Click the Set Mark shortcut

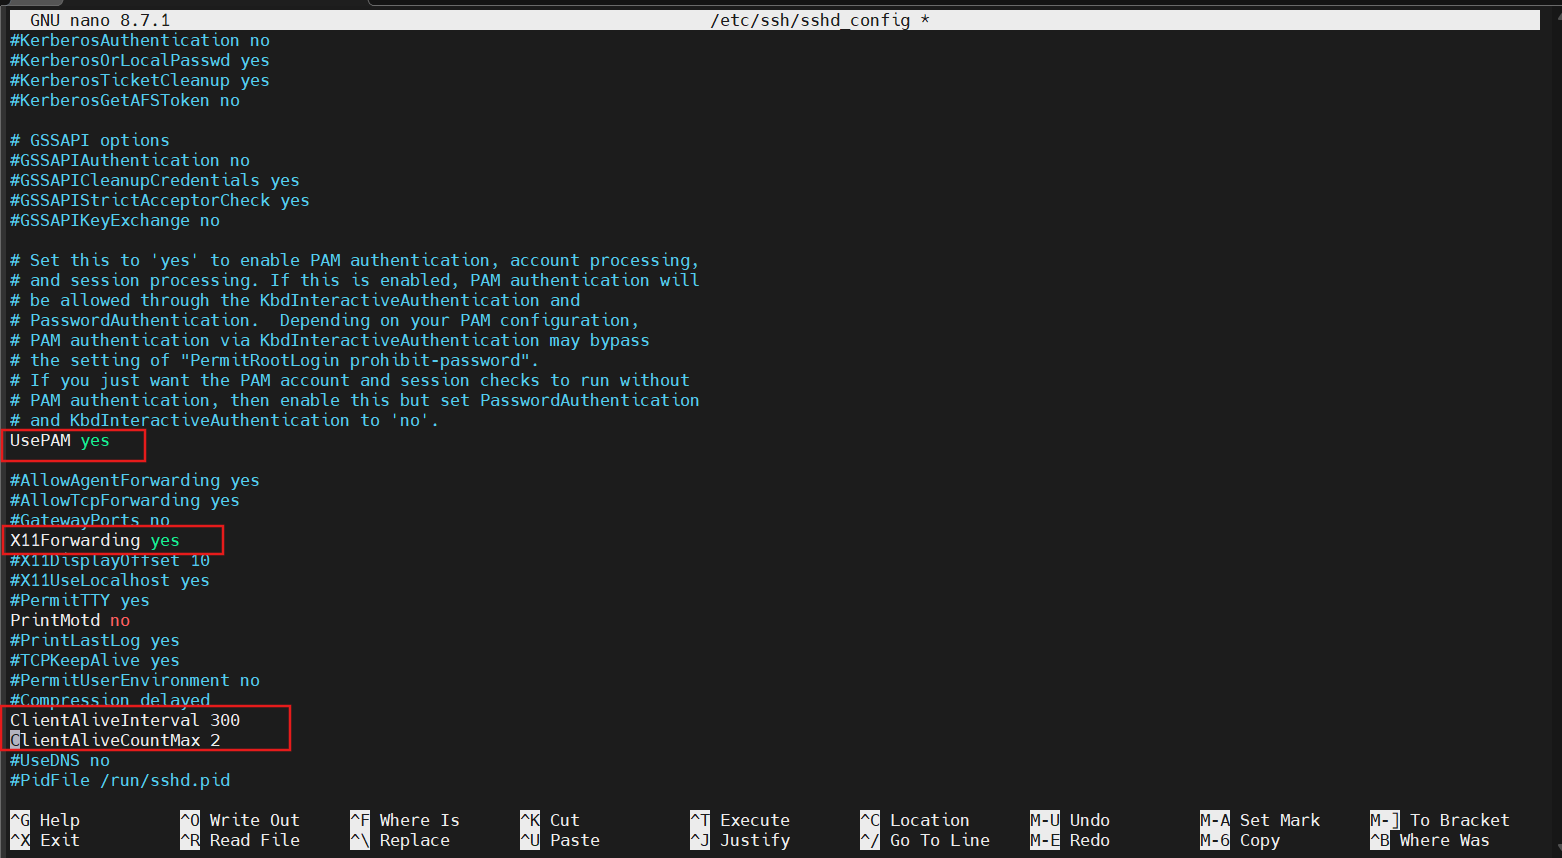(1259, 820)
